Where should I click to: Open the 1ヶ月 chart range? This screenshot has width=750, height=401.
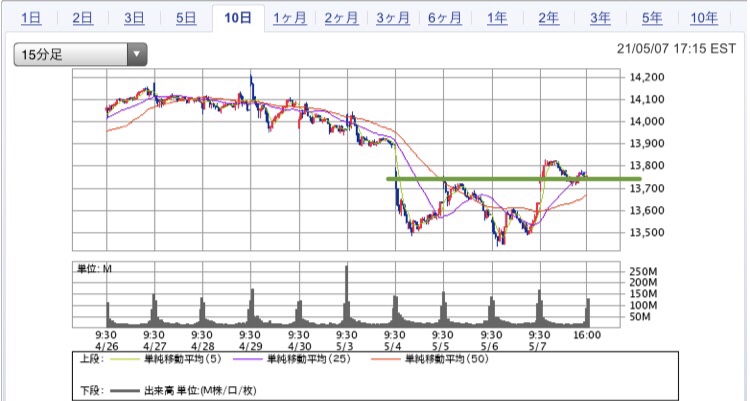(x=289, y=18)
